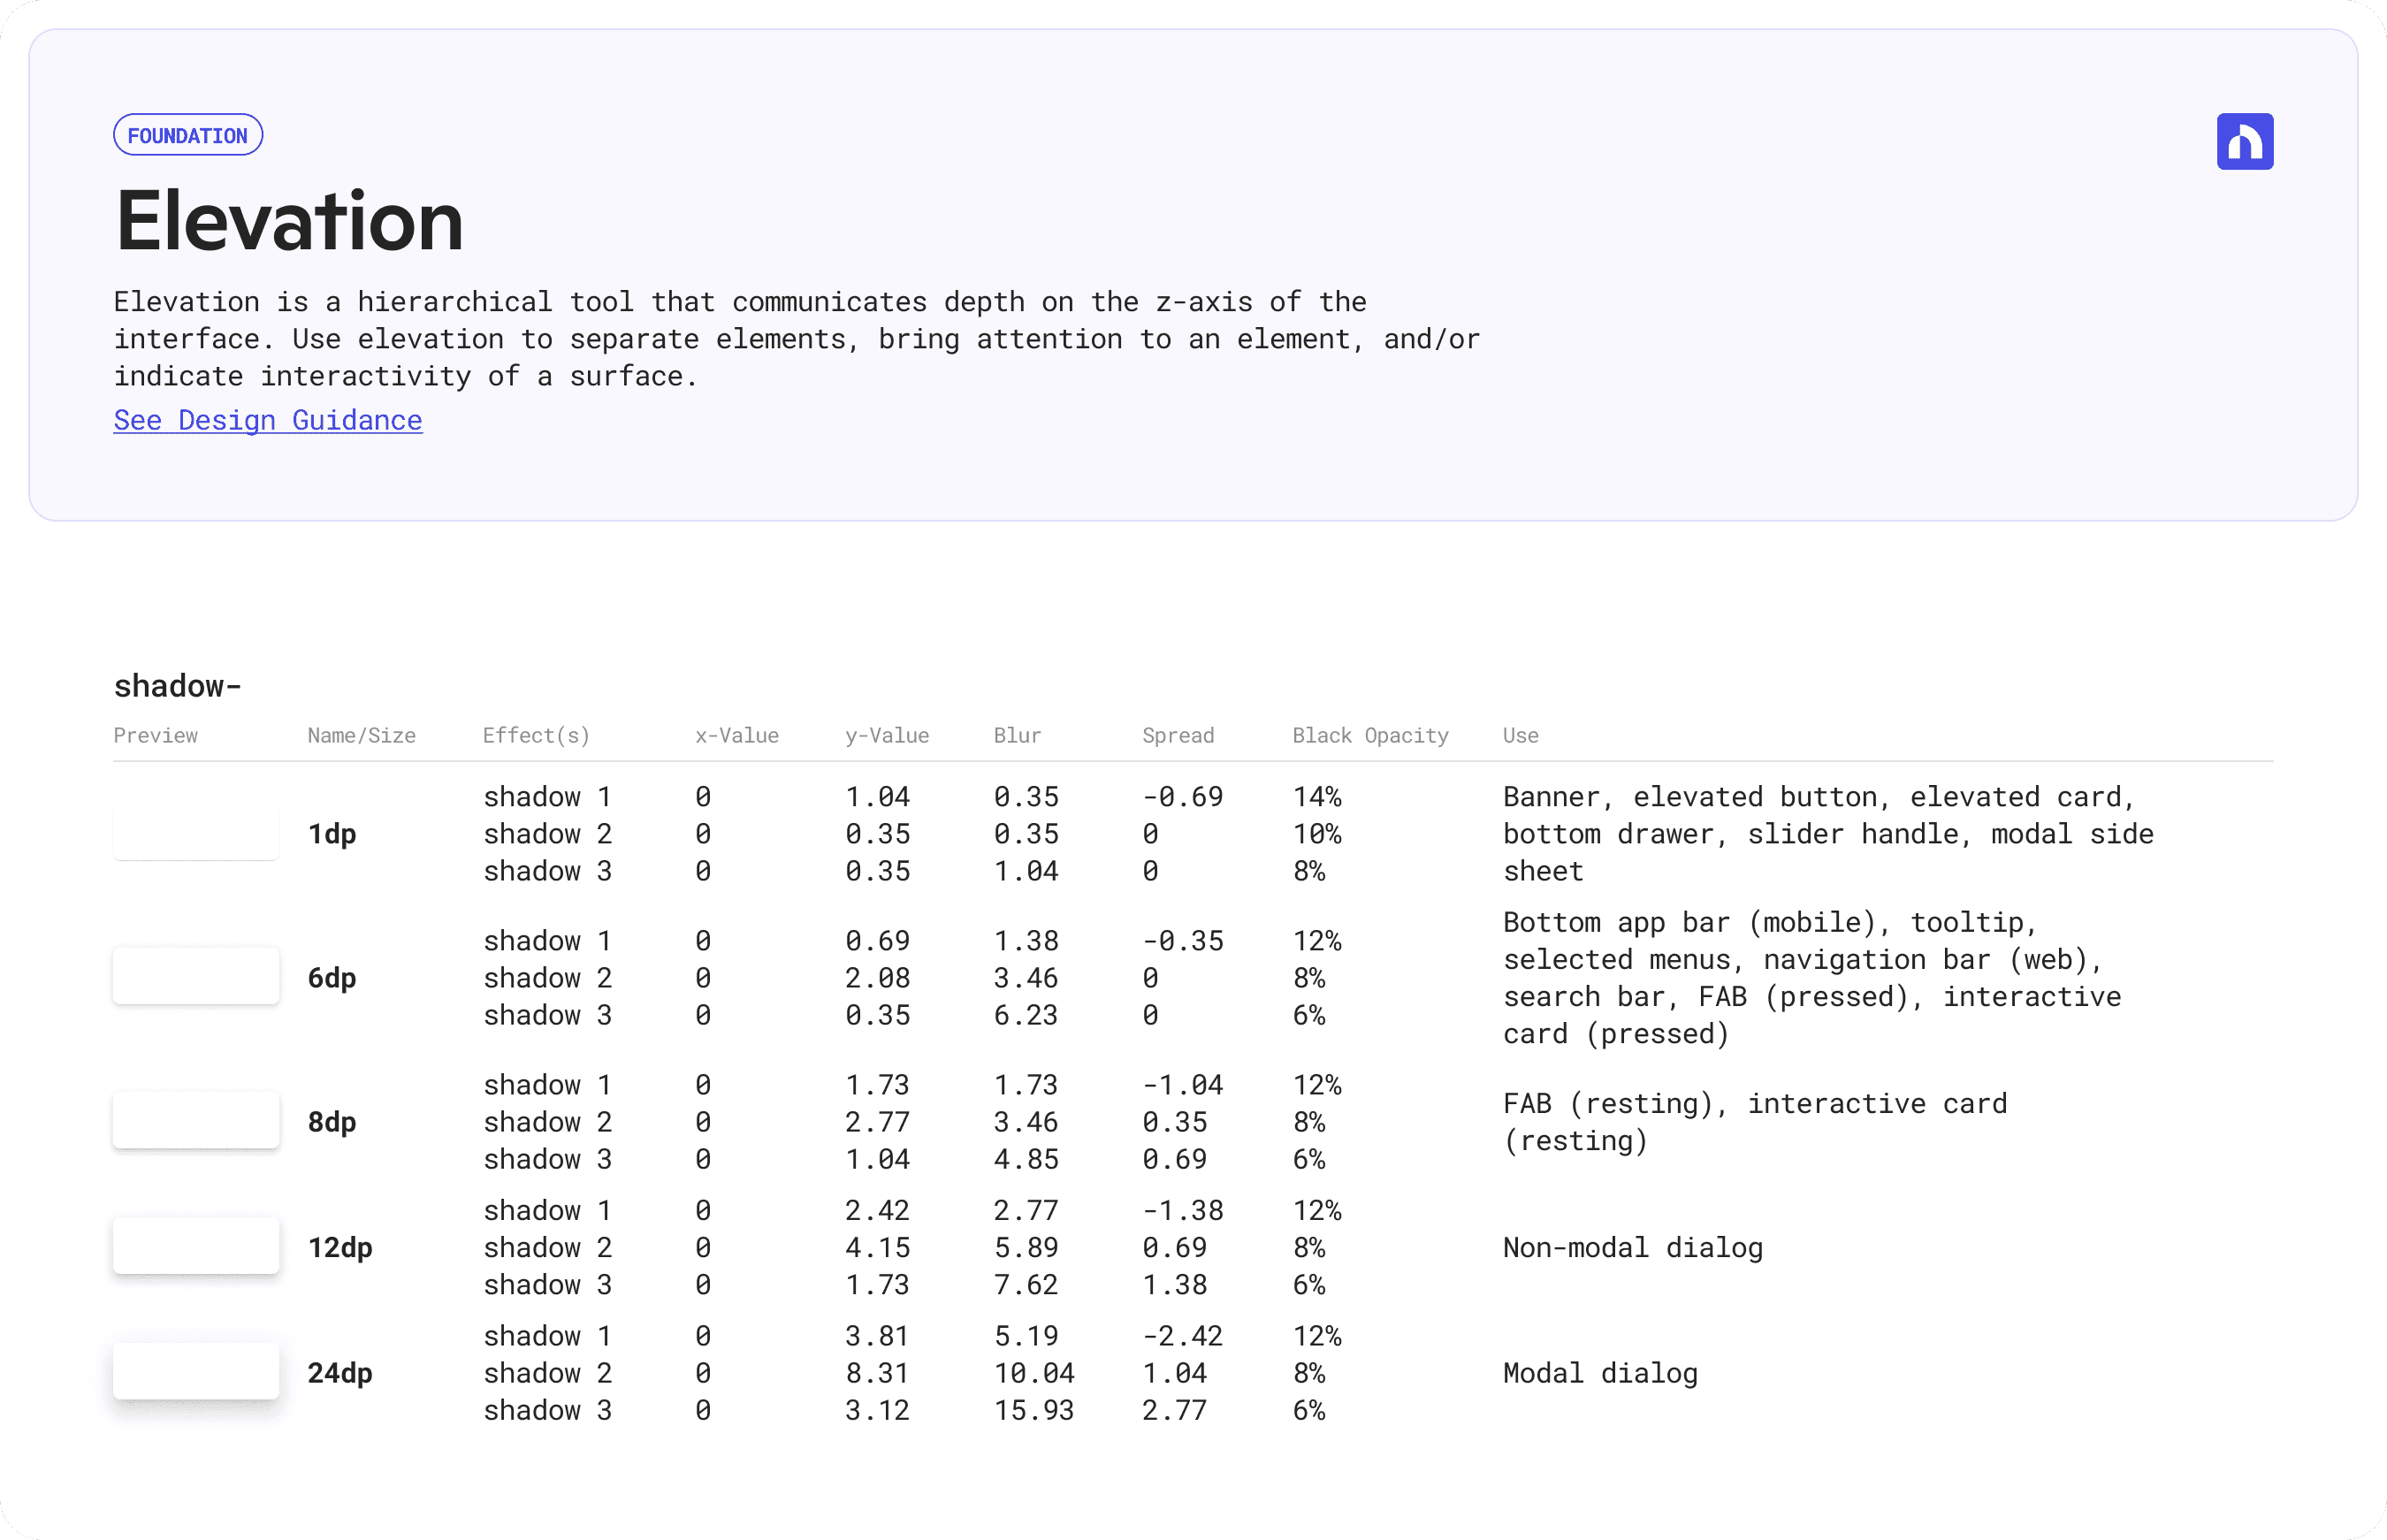Click the Name/Size column header
Screen dimensions: 2387x1540
(361, 736)
